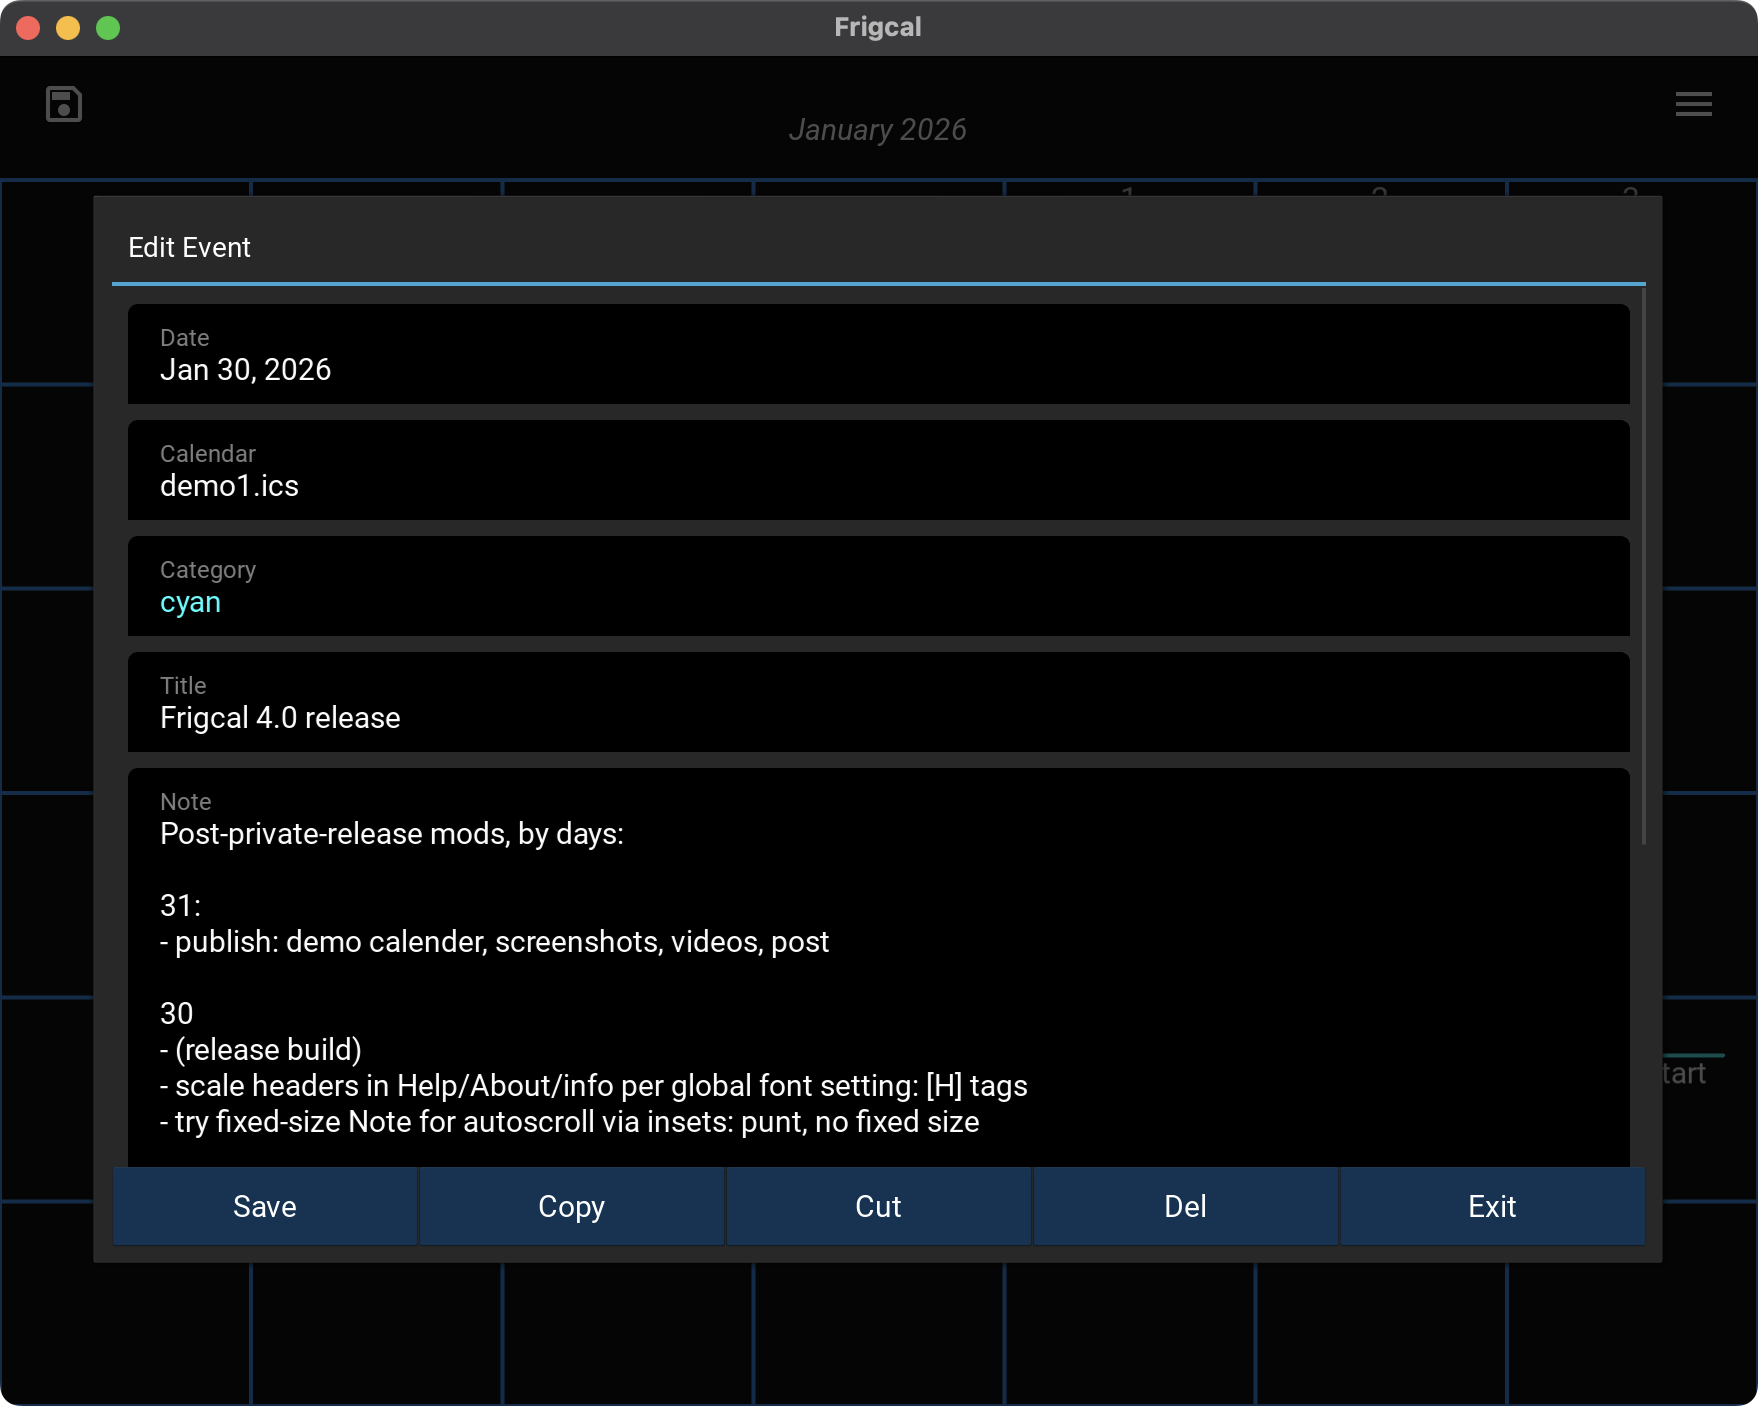Click the Edit Event dialog title
Image resolution: width=1758 pixels, height=1406 pixels.
pyautogui.click(x=189, y=247)
